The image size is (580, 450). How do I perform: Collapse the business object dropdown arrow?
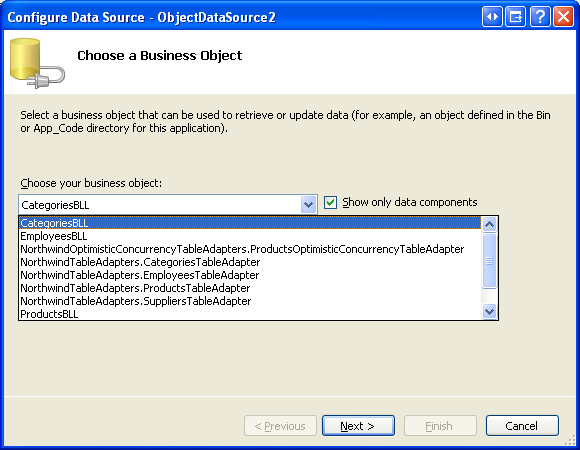[x=308, y=204]
